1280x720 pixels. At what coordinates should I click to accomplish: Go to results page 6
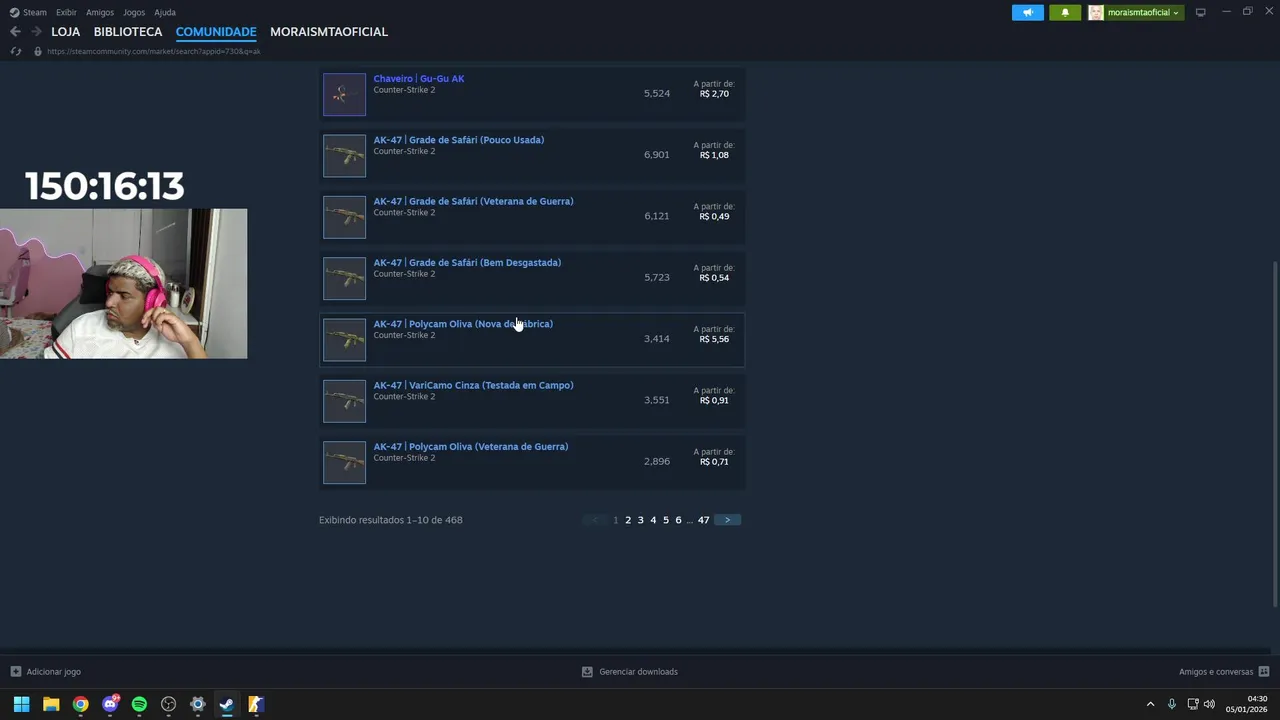(678, 520)
